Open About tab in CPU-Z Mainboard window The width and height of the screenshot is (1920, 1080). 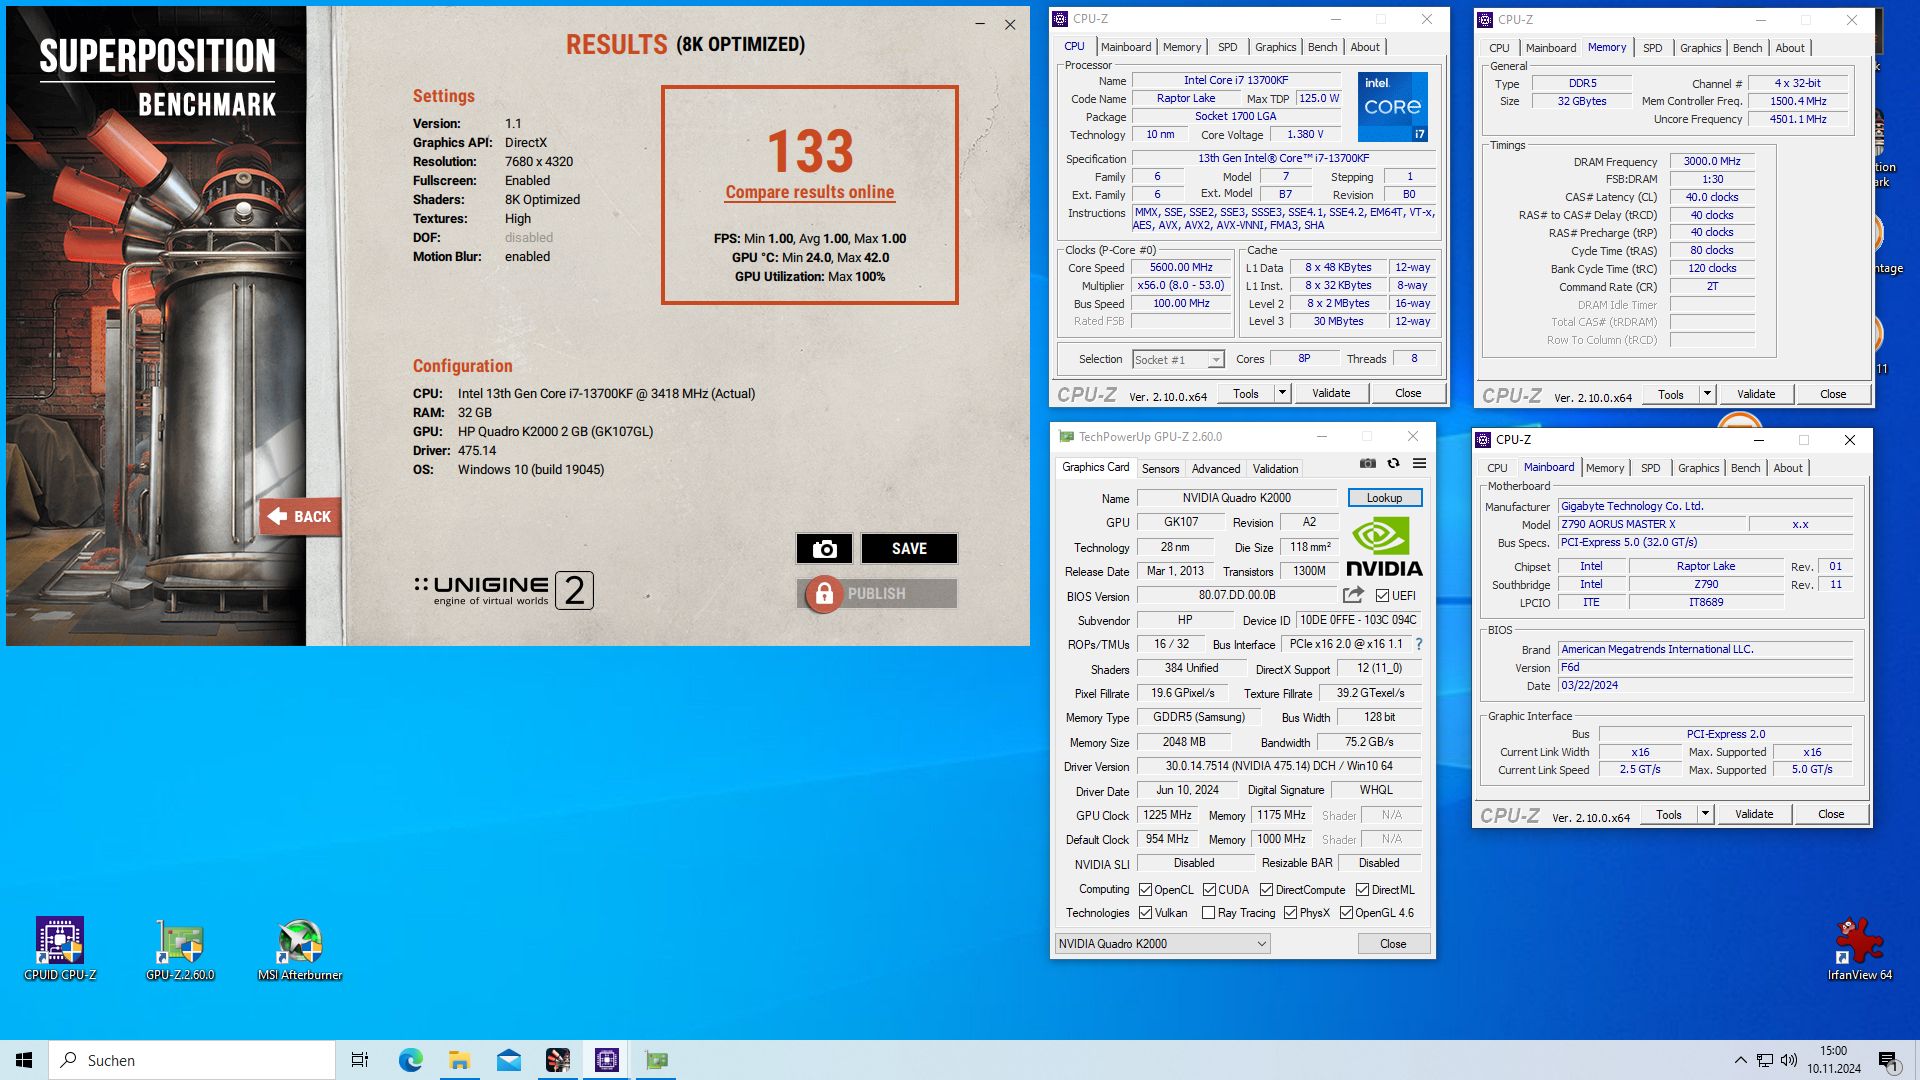1787,468
